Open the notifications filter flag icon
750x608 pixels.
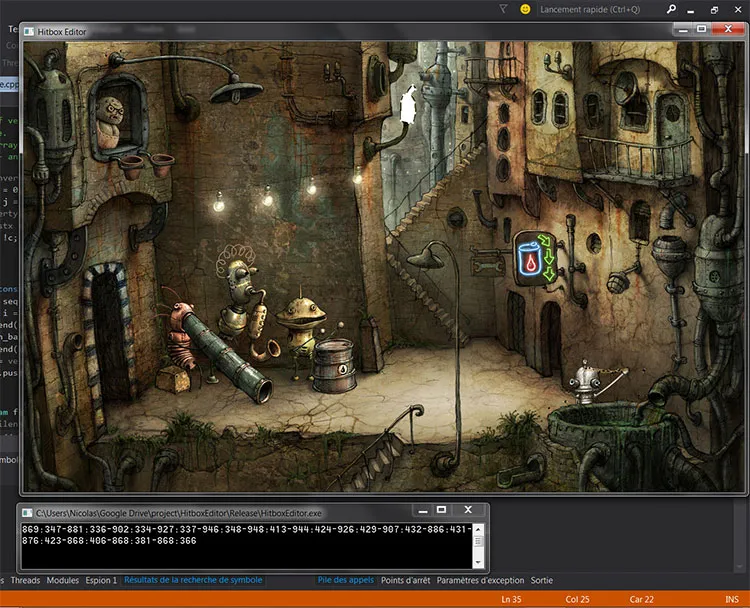tap(503, 9)
